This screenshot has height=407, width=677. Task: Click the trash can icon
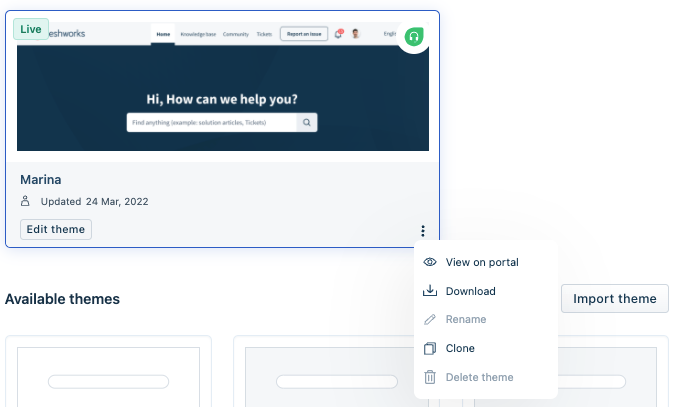click(430, 377)
